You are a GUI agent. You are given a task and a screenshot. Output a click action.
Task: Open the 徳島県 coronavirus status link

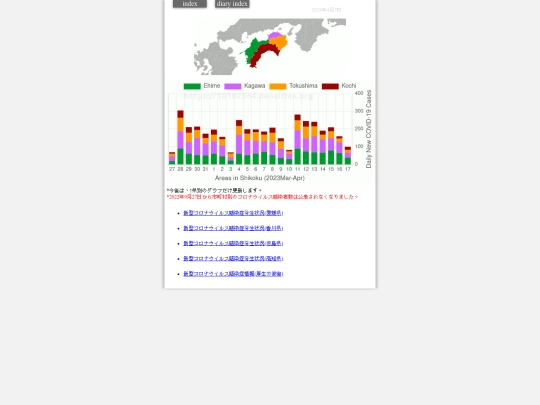[233, 243]
